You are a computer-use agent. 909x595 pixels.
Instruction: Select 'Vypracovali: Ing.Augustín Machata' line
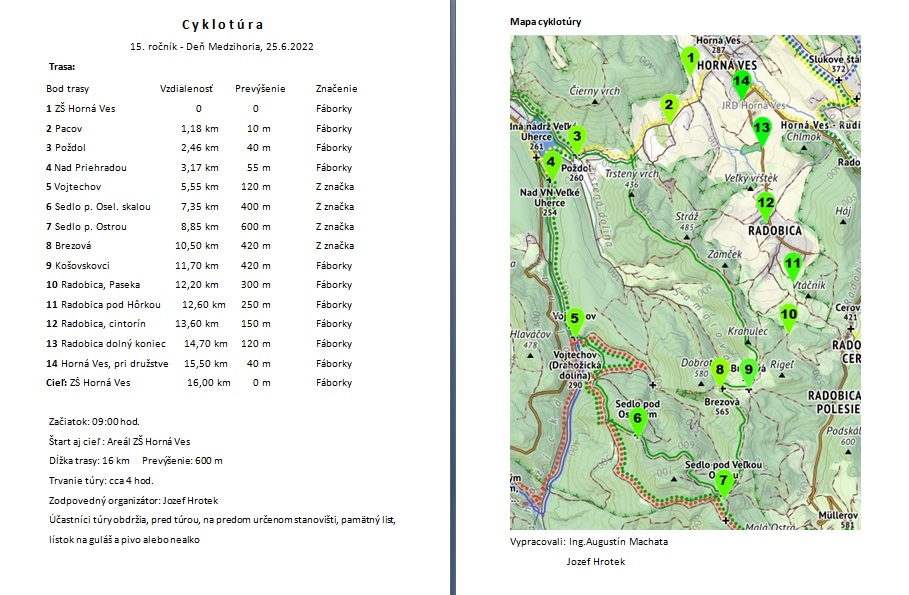pos(589,542)
